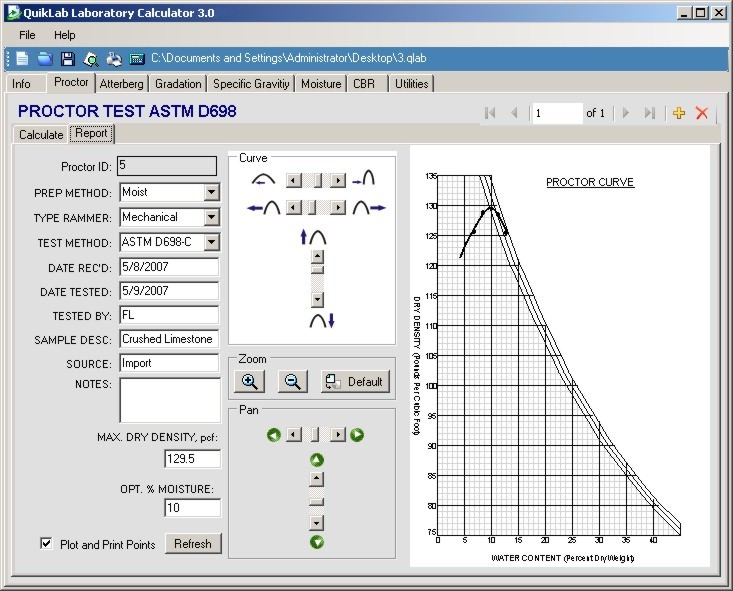Click the calculator icon in the toolbar
The height and width of the screenshot is (591, 733).
tap(137, 59)
